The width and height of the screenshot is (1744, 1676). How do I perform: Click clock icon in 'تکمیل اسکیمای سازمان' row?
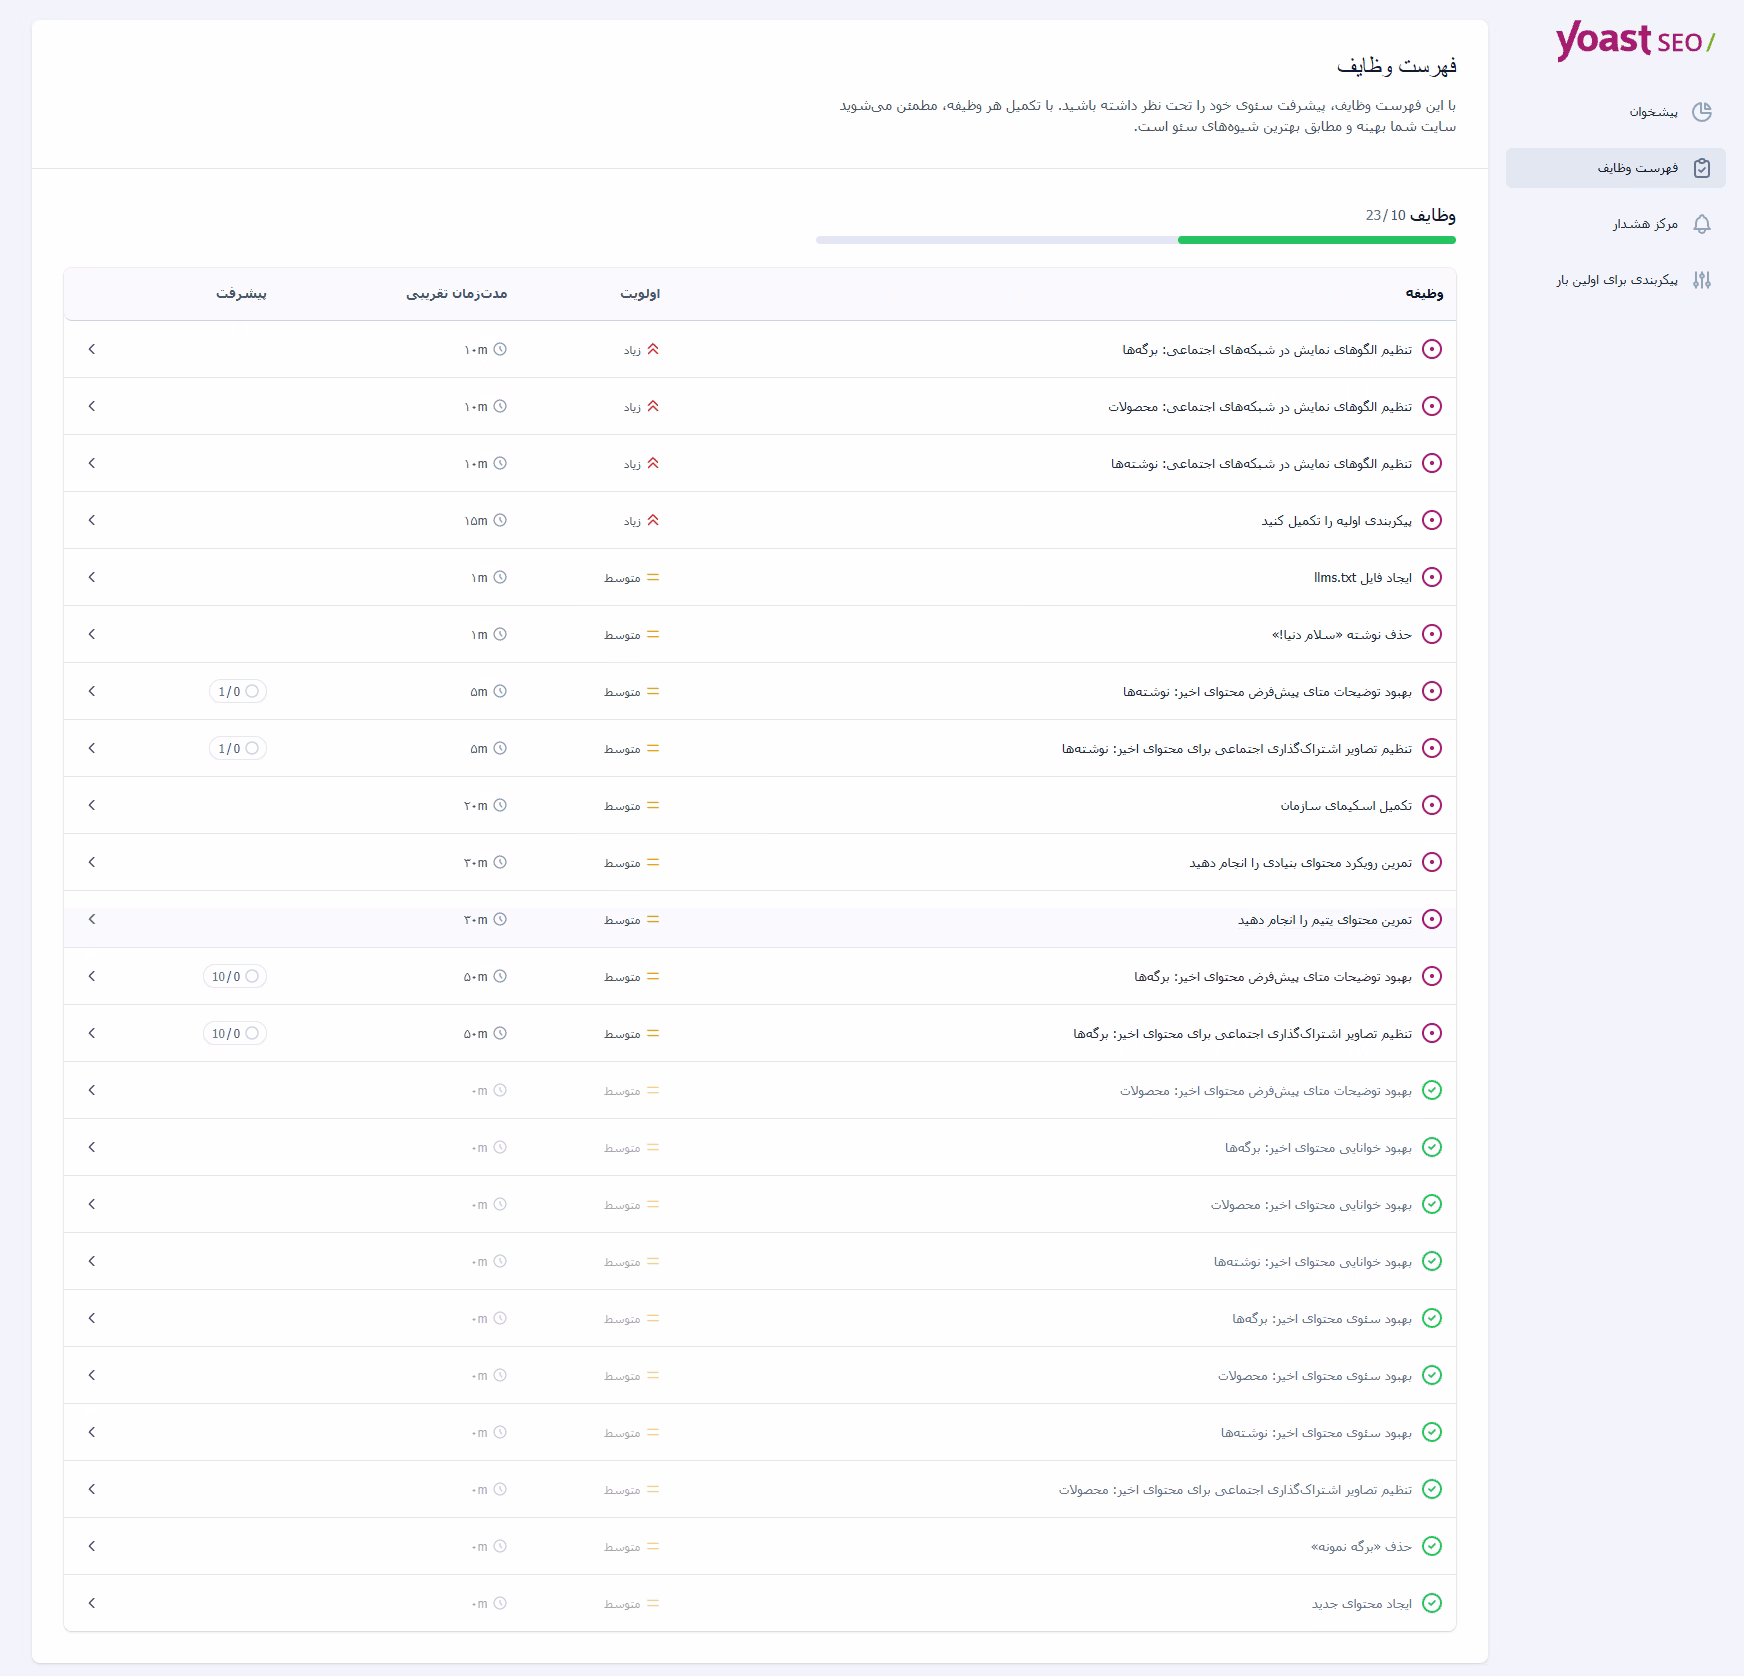[500, 805]
